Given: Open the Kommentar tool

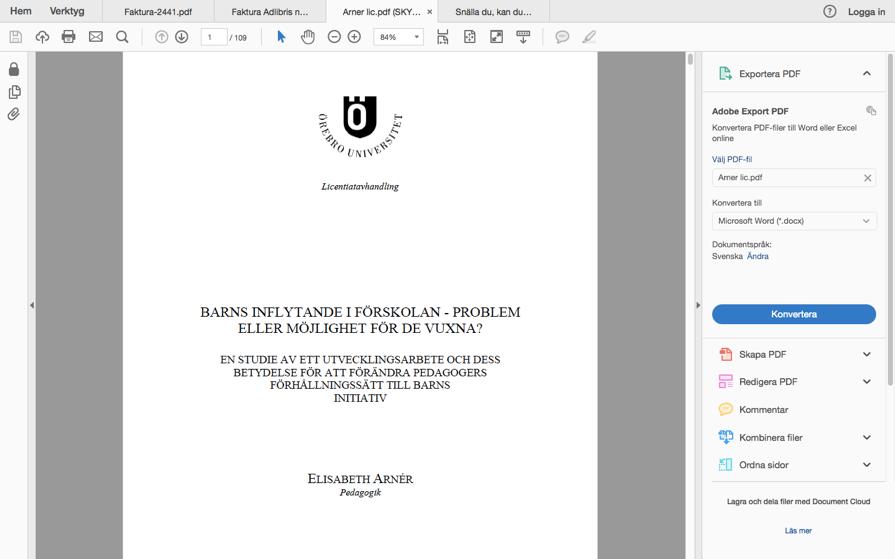Looking at the screenshot, I should [x=763, y=409].
